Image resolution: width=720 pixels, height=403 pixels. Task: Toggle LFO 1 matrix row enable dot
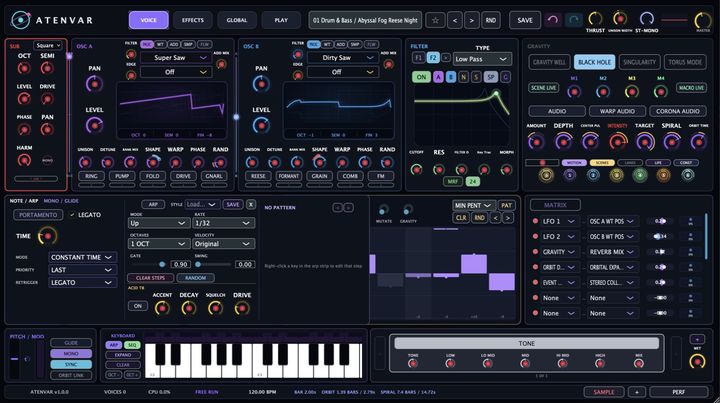coord(535,221)
